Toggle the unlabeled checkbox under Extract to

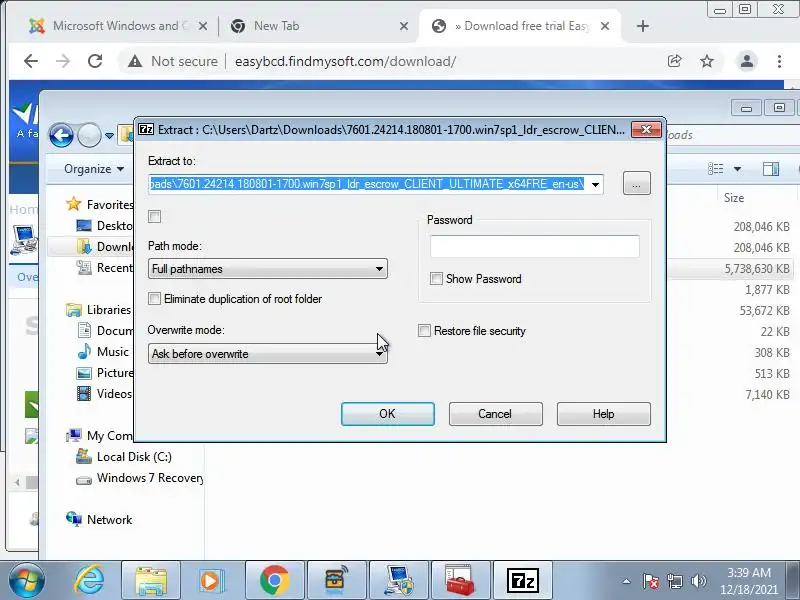coord(155,216)
